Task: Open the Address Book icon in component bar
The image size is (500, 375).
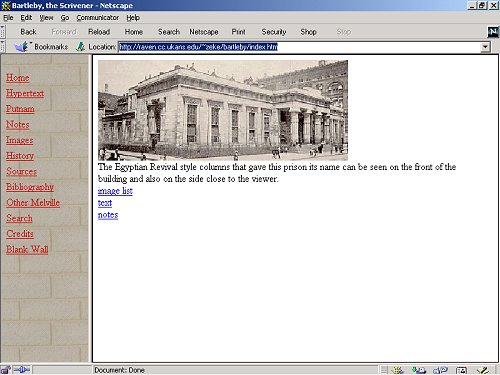Action: [x=462, y=370]
